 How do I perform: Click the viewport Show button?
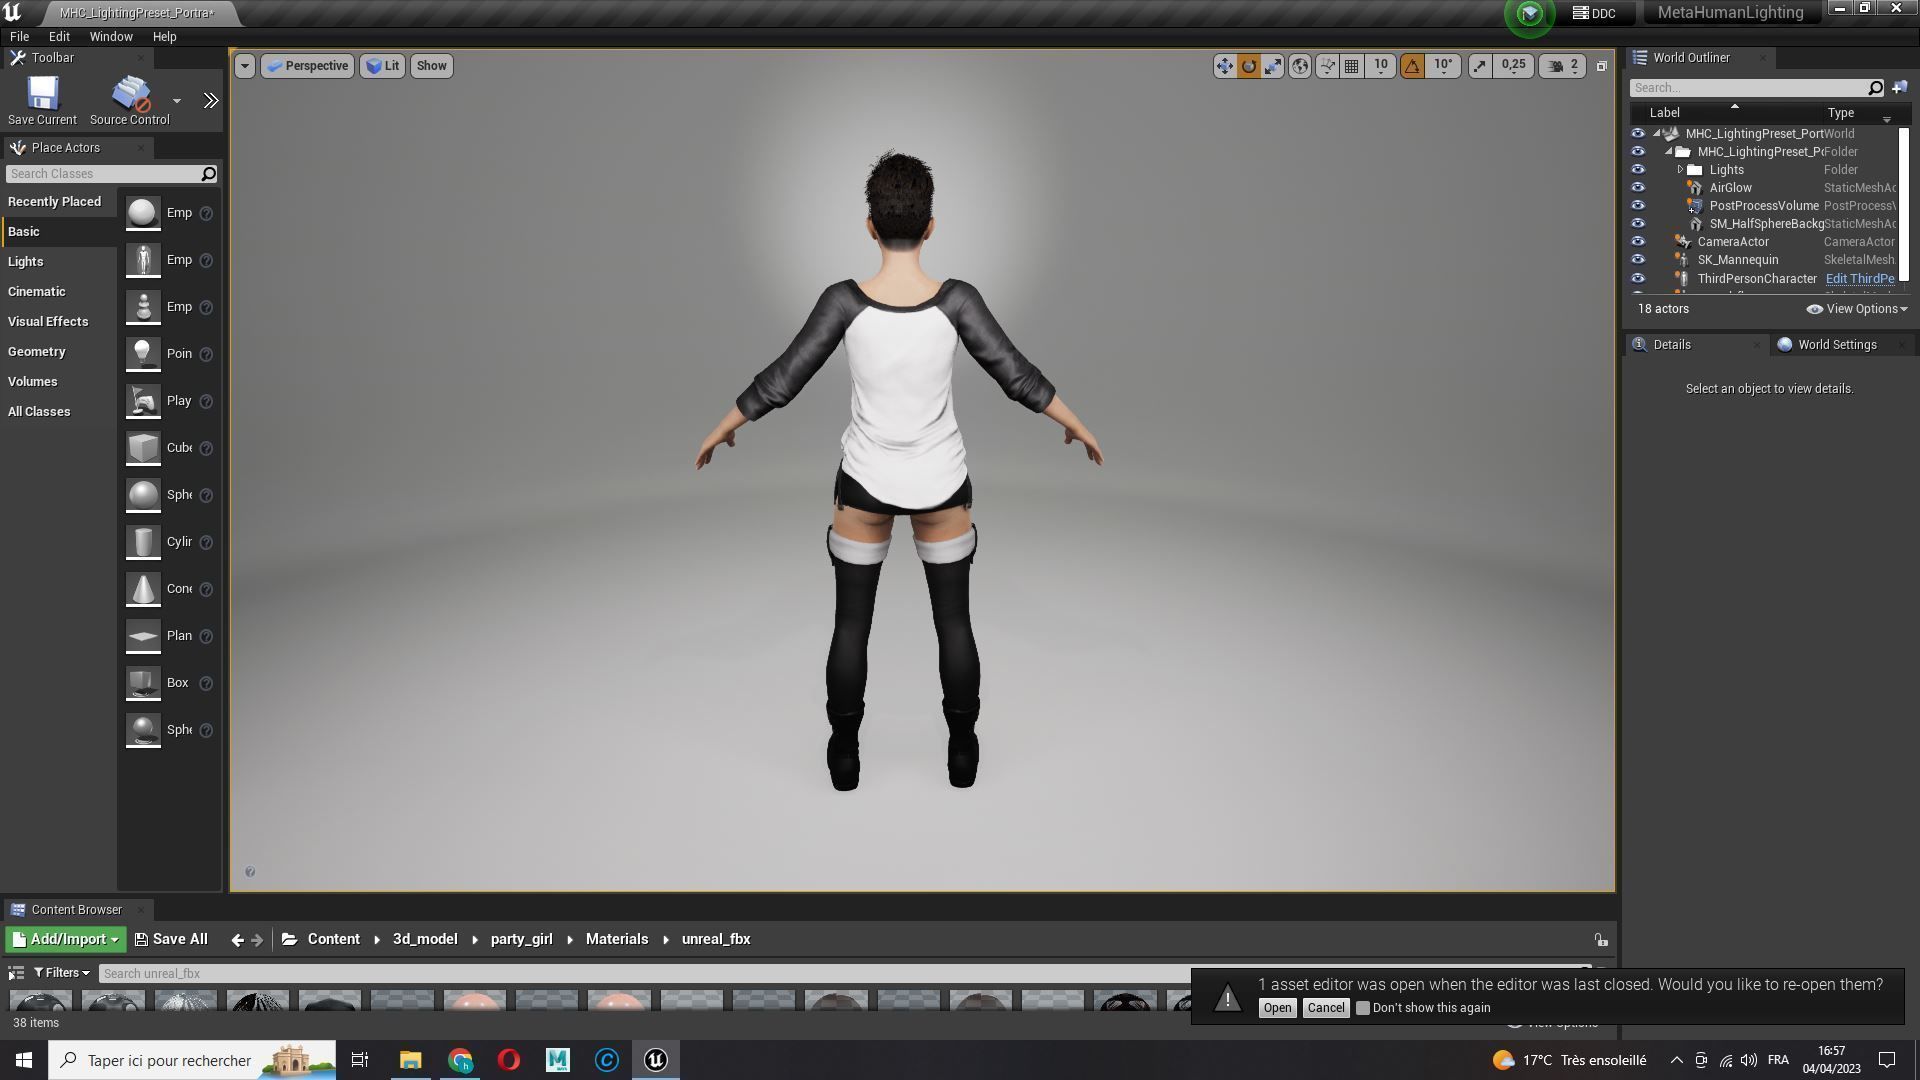pos(432,66)
